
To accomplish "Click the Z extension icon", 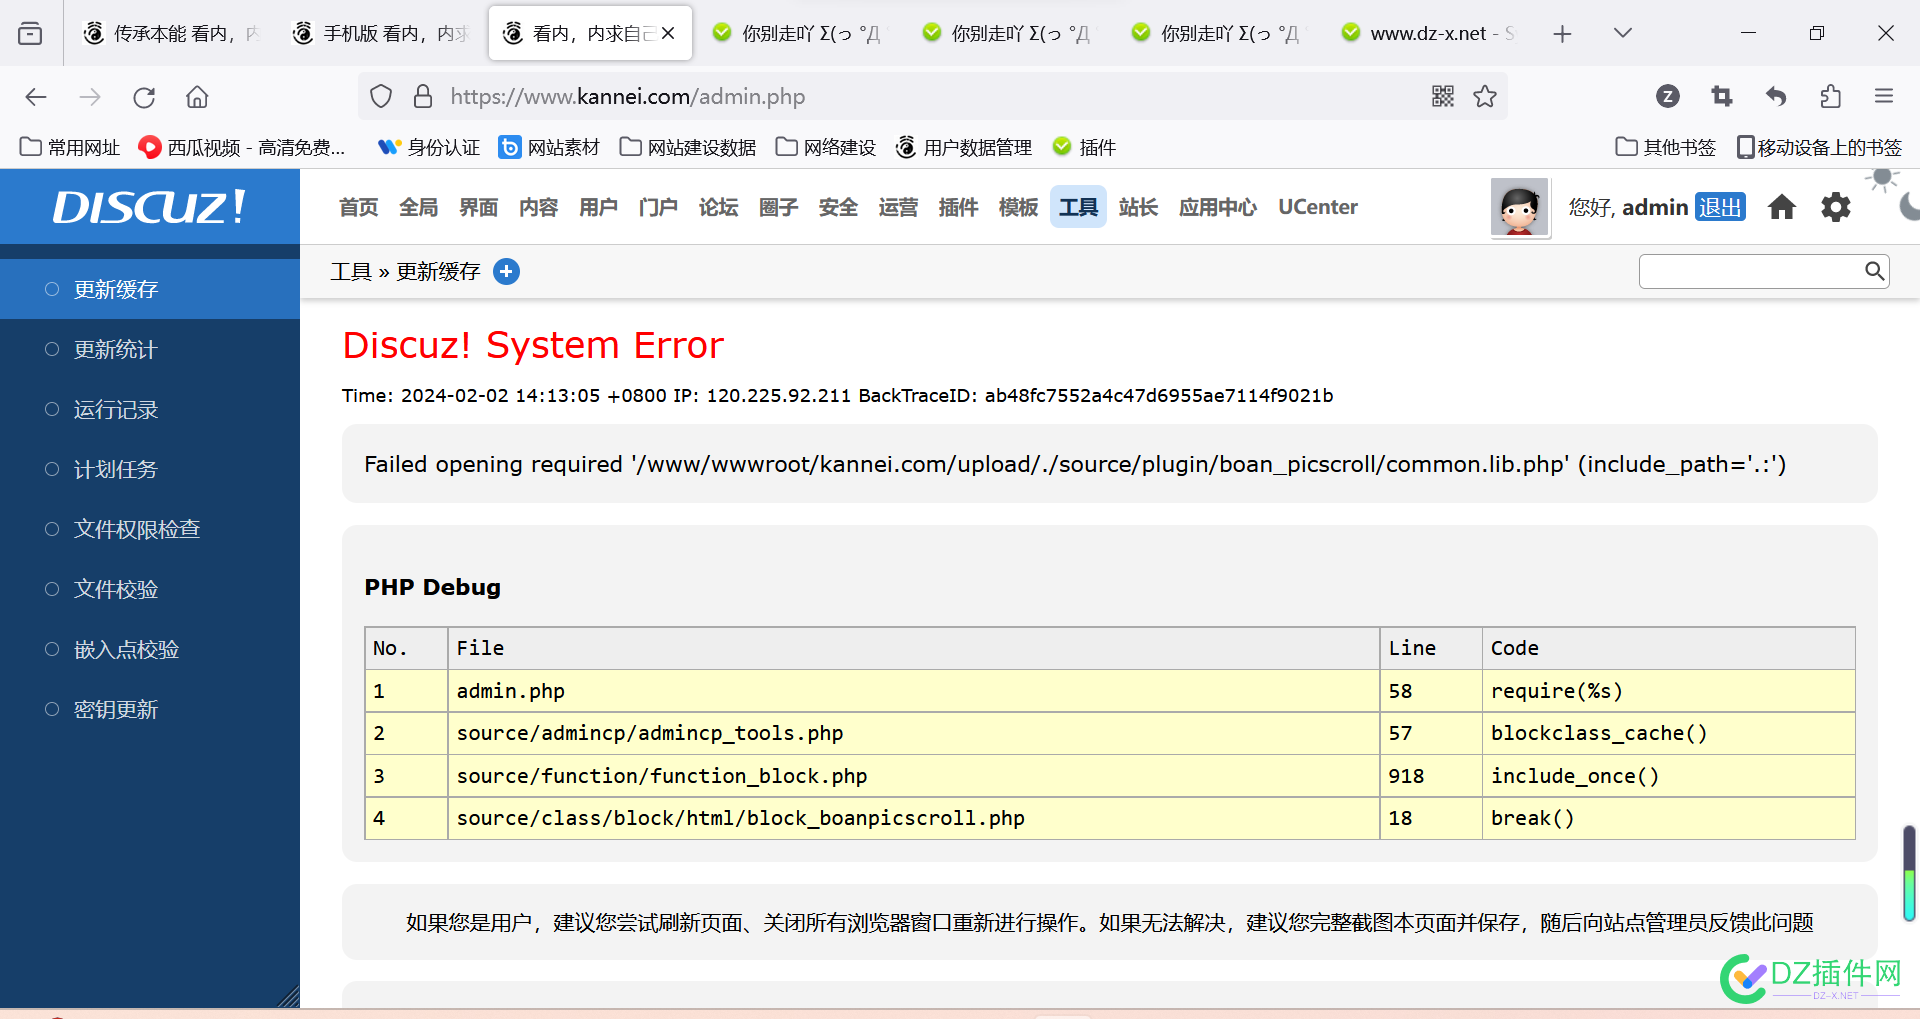I will (x=1667, y=96).
